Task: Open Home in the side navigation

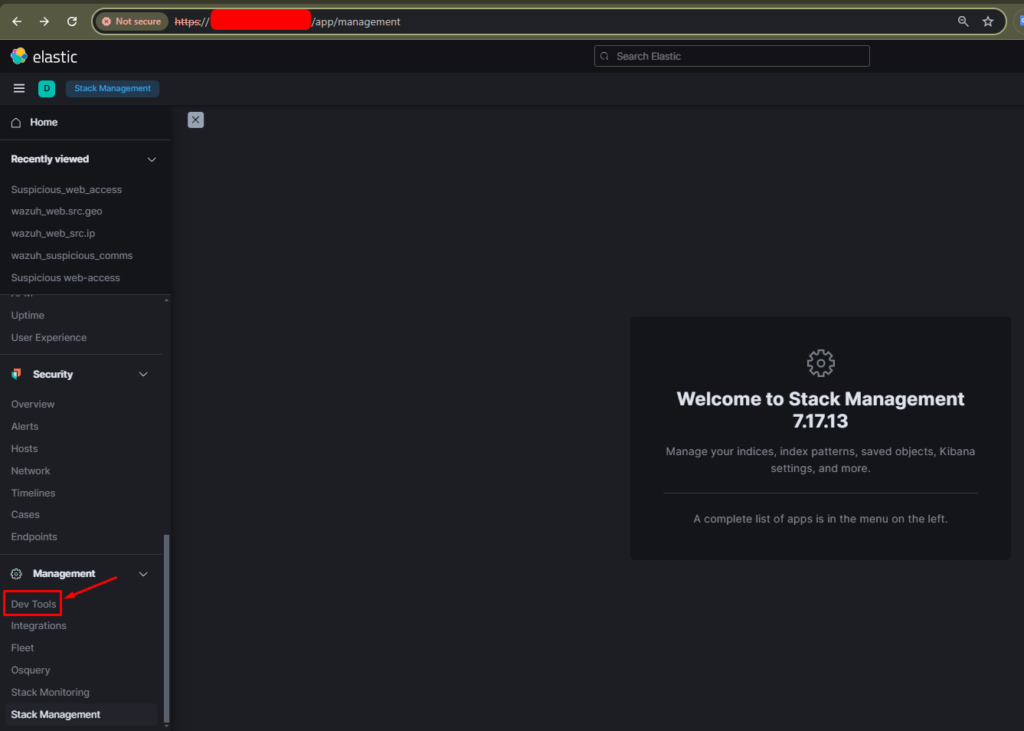Action: coord(44,122)
